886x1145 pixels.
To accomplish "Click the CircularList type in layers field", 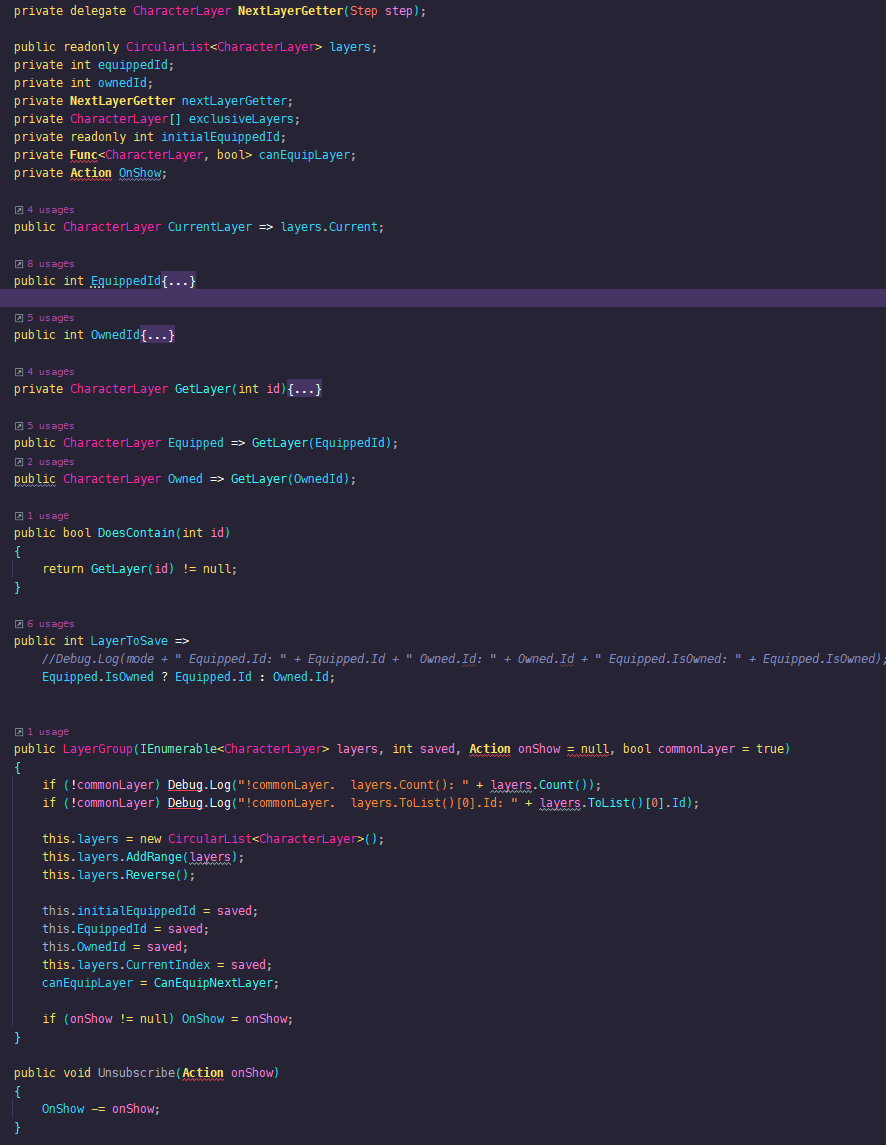I will tap(168, 47).
